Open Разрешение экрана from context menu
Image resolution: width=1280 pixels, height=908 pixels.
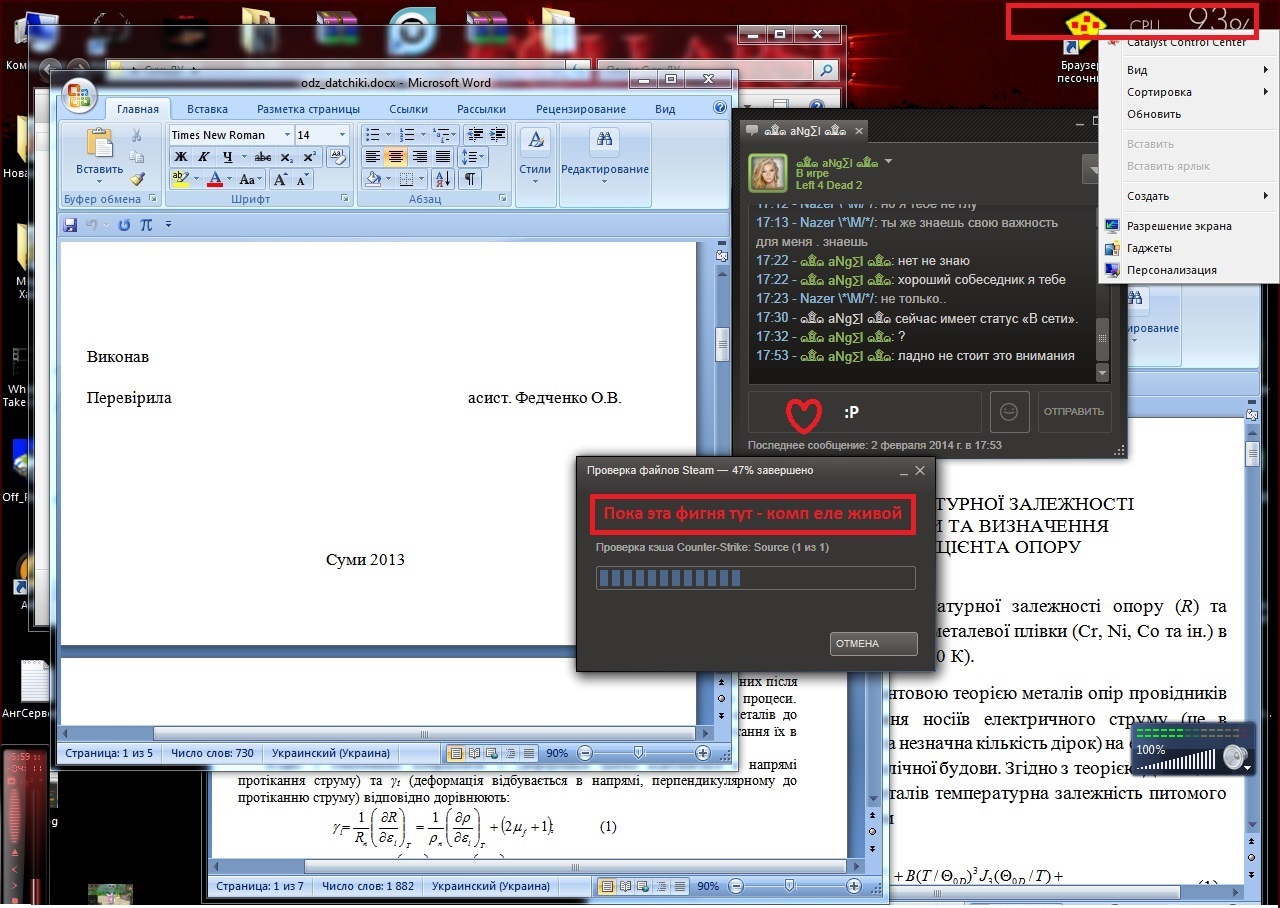click(x=1179, y=226)
